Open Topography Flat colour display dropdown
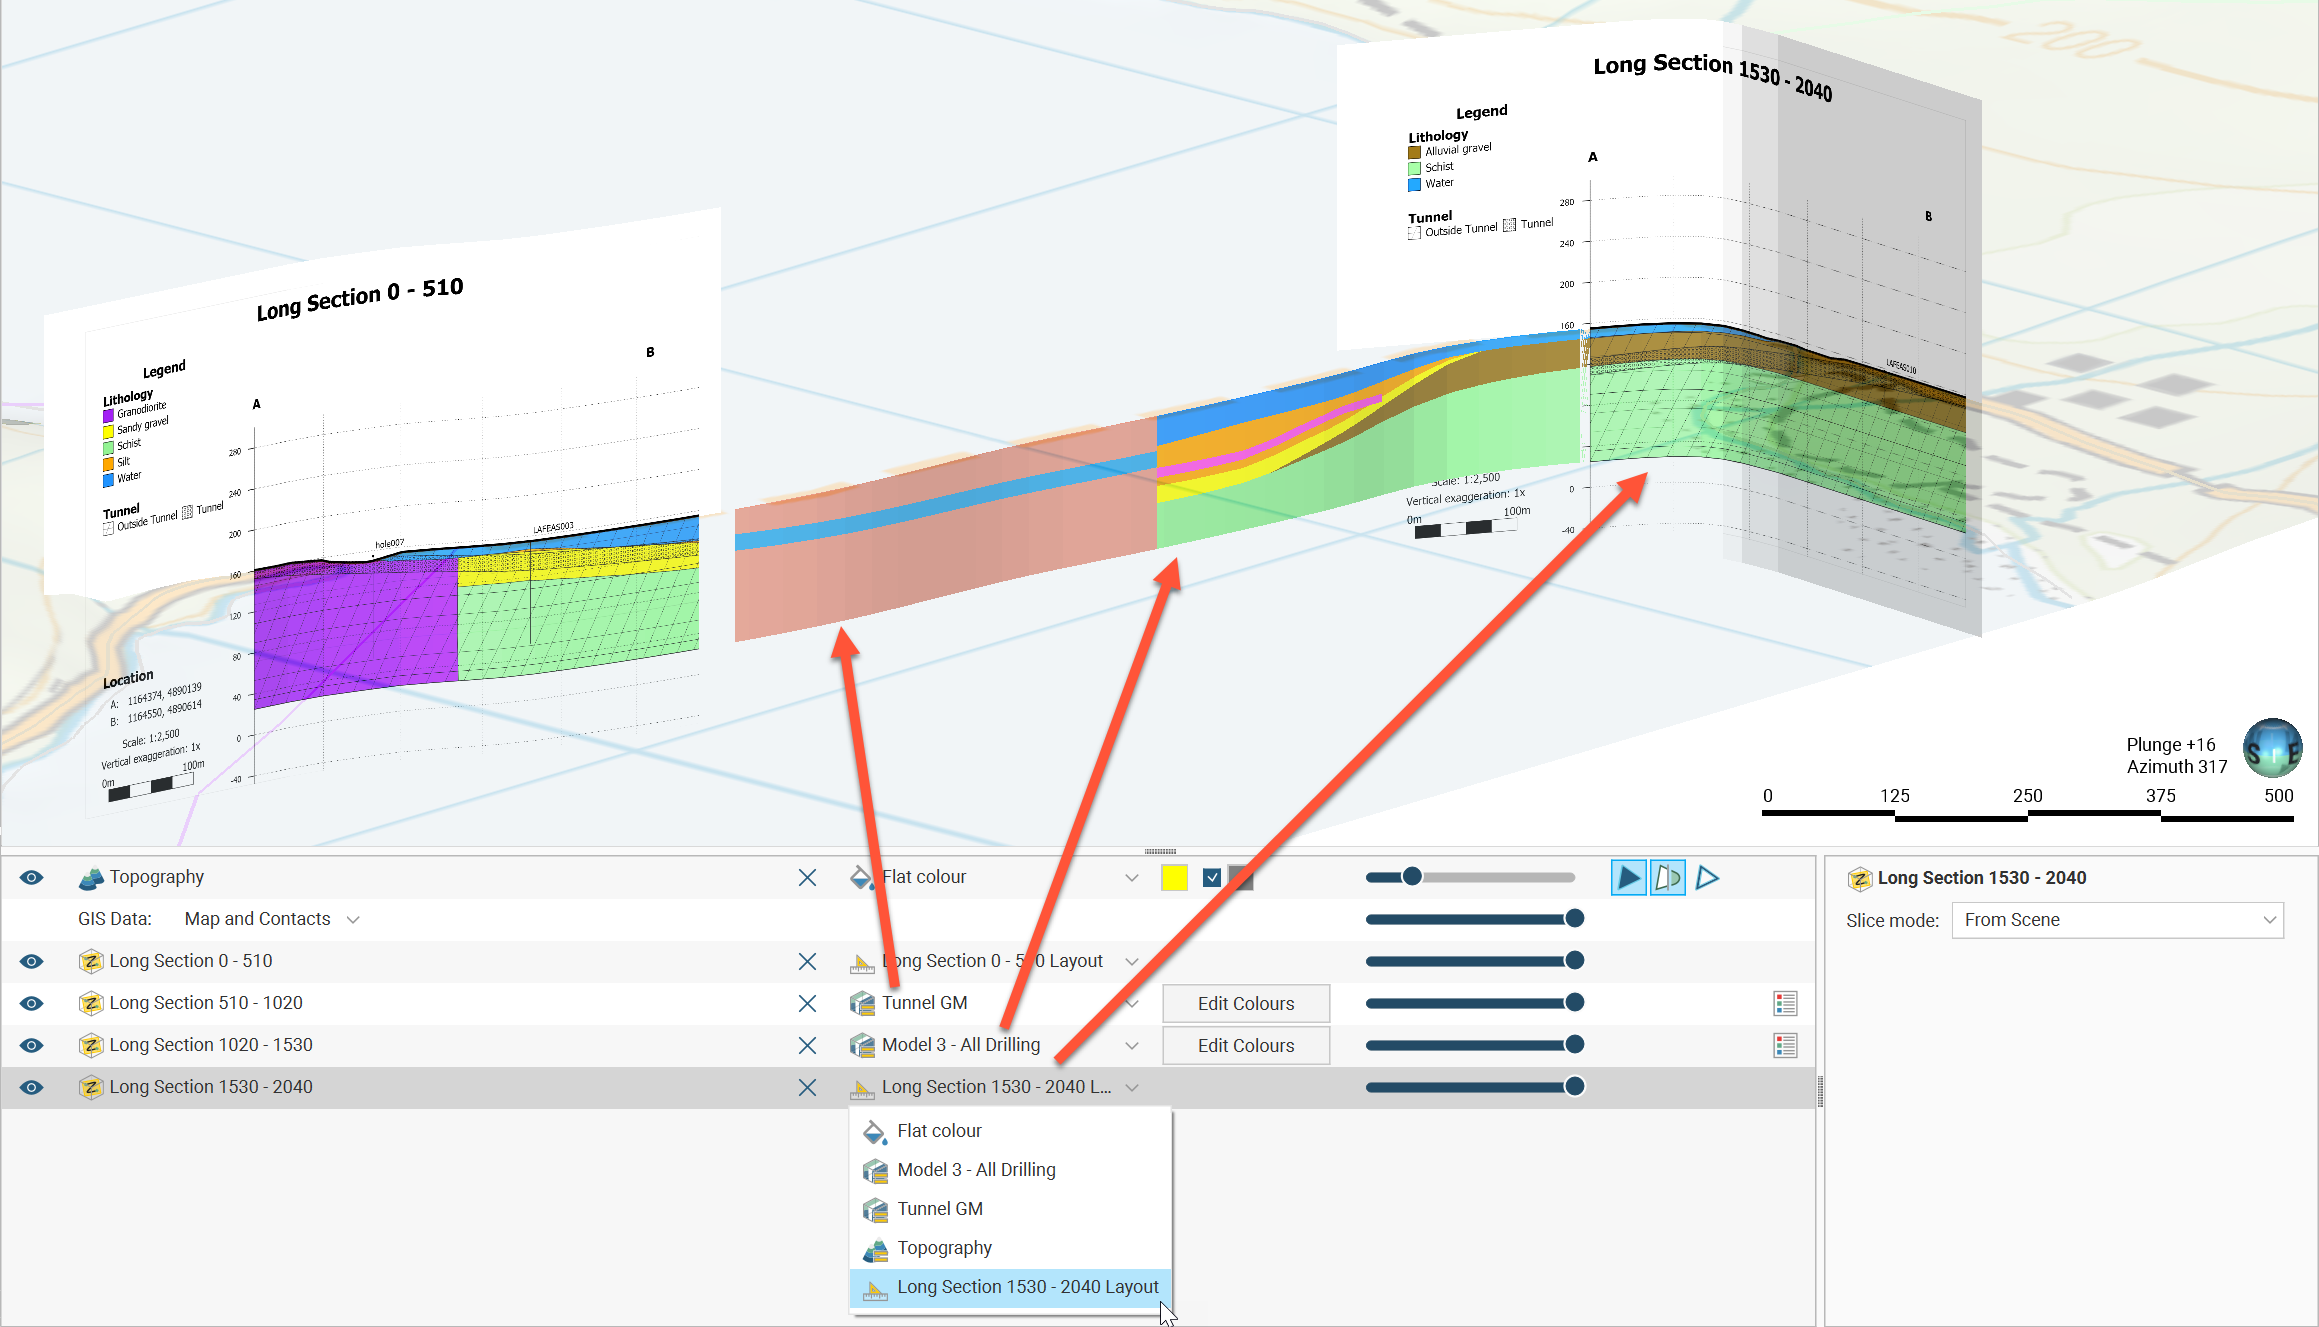 tap(1131, 878)
